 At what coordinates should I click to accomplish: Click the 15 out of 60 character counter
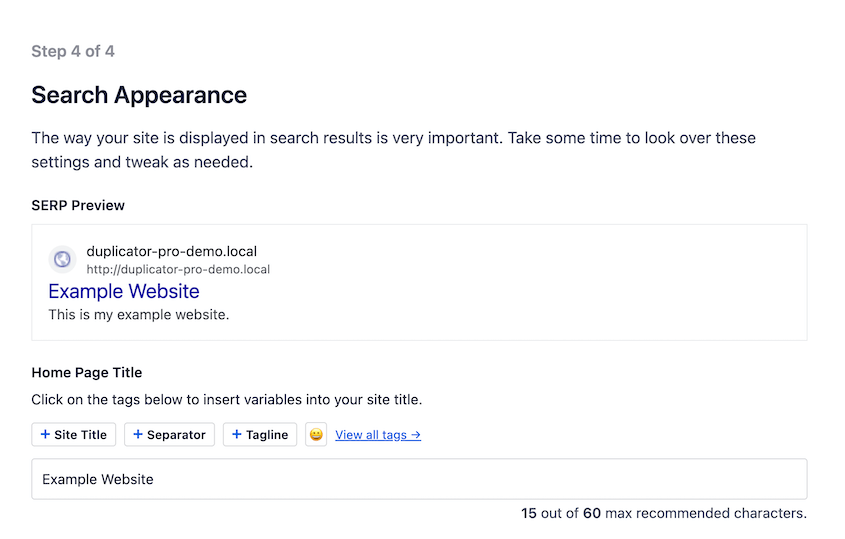pyautogui.click(x=663, y=513)
